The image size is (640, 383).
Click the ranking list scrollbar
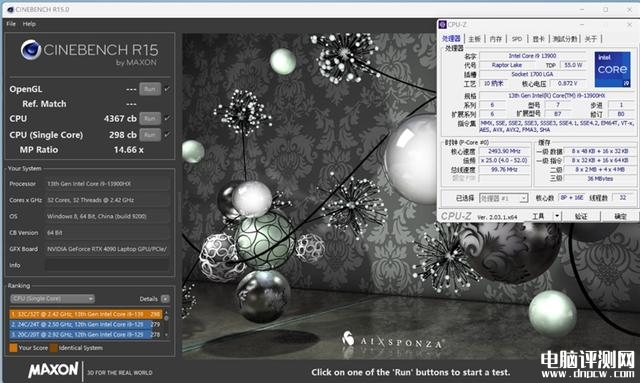(x=166, y=324)
